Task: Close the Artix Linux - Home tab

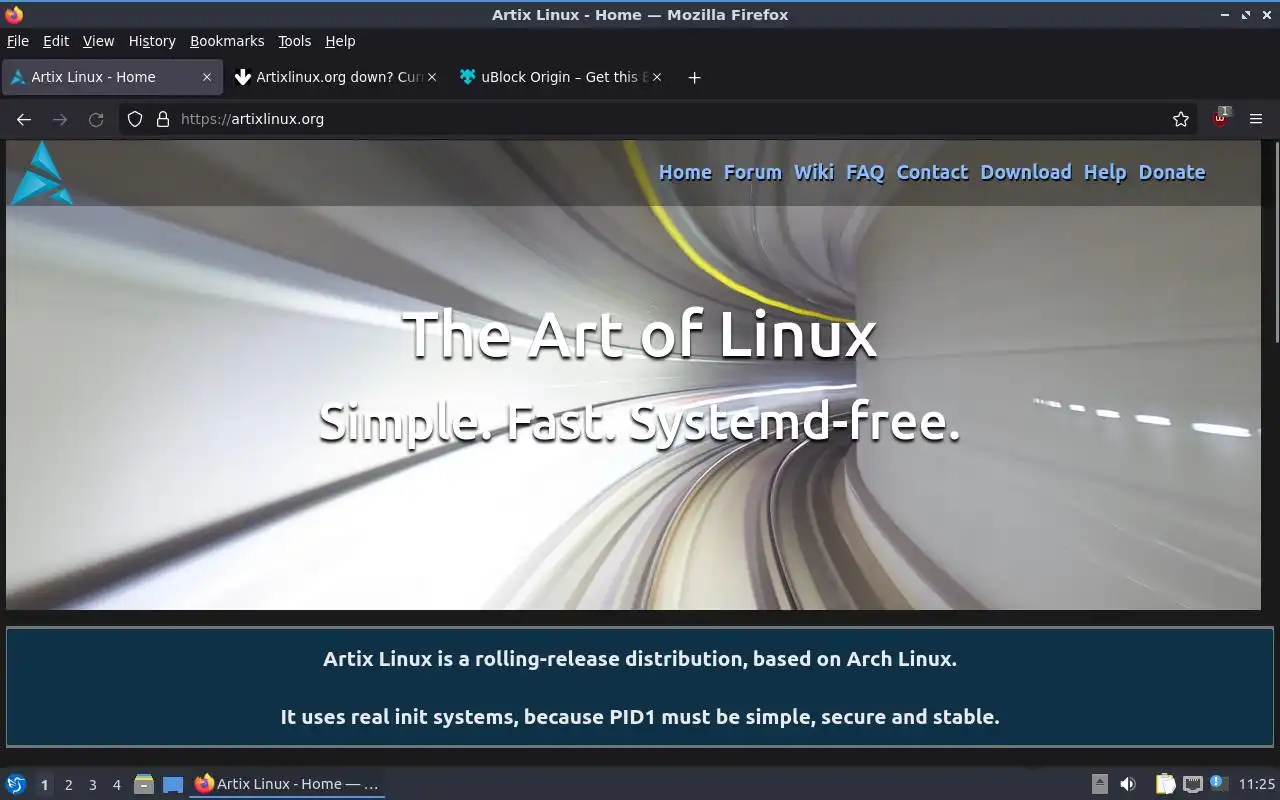Action: [x=207, y=77]
